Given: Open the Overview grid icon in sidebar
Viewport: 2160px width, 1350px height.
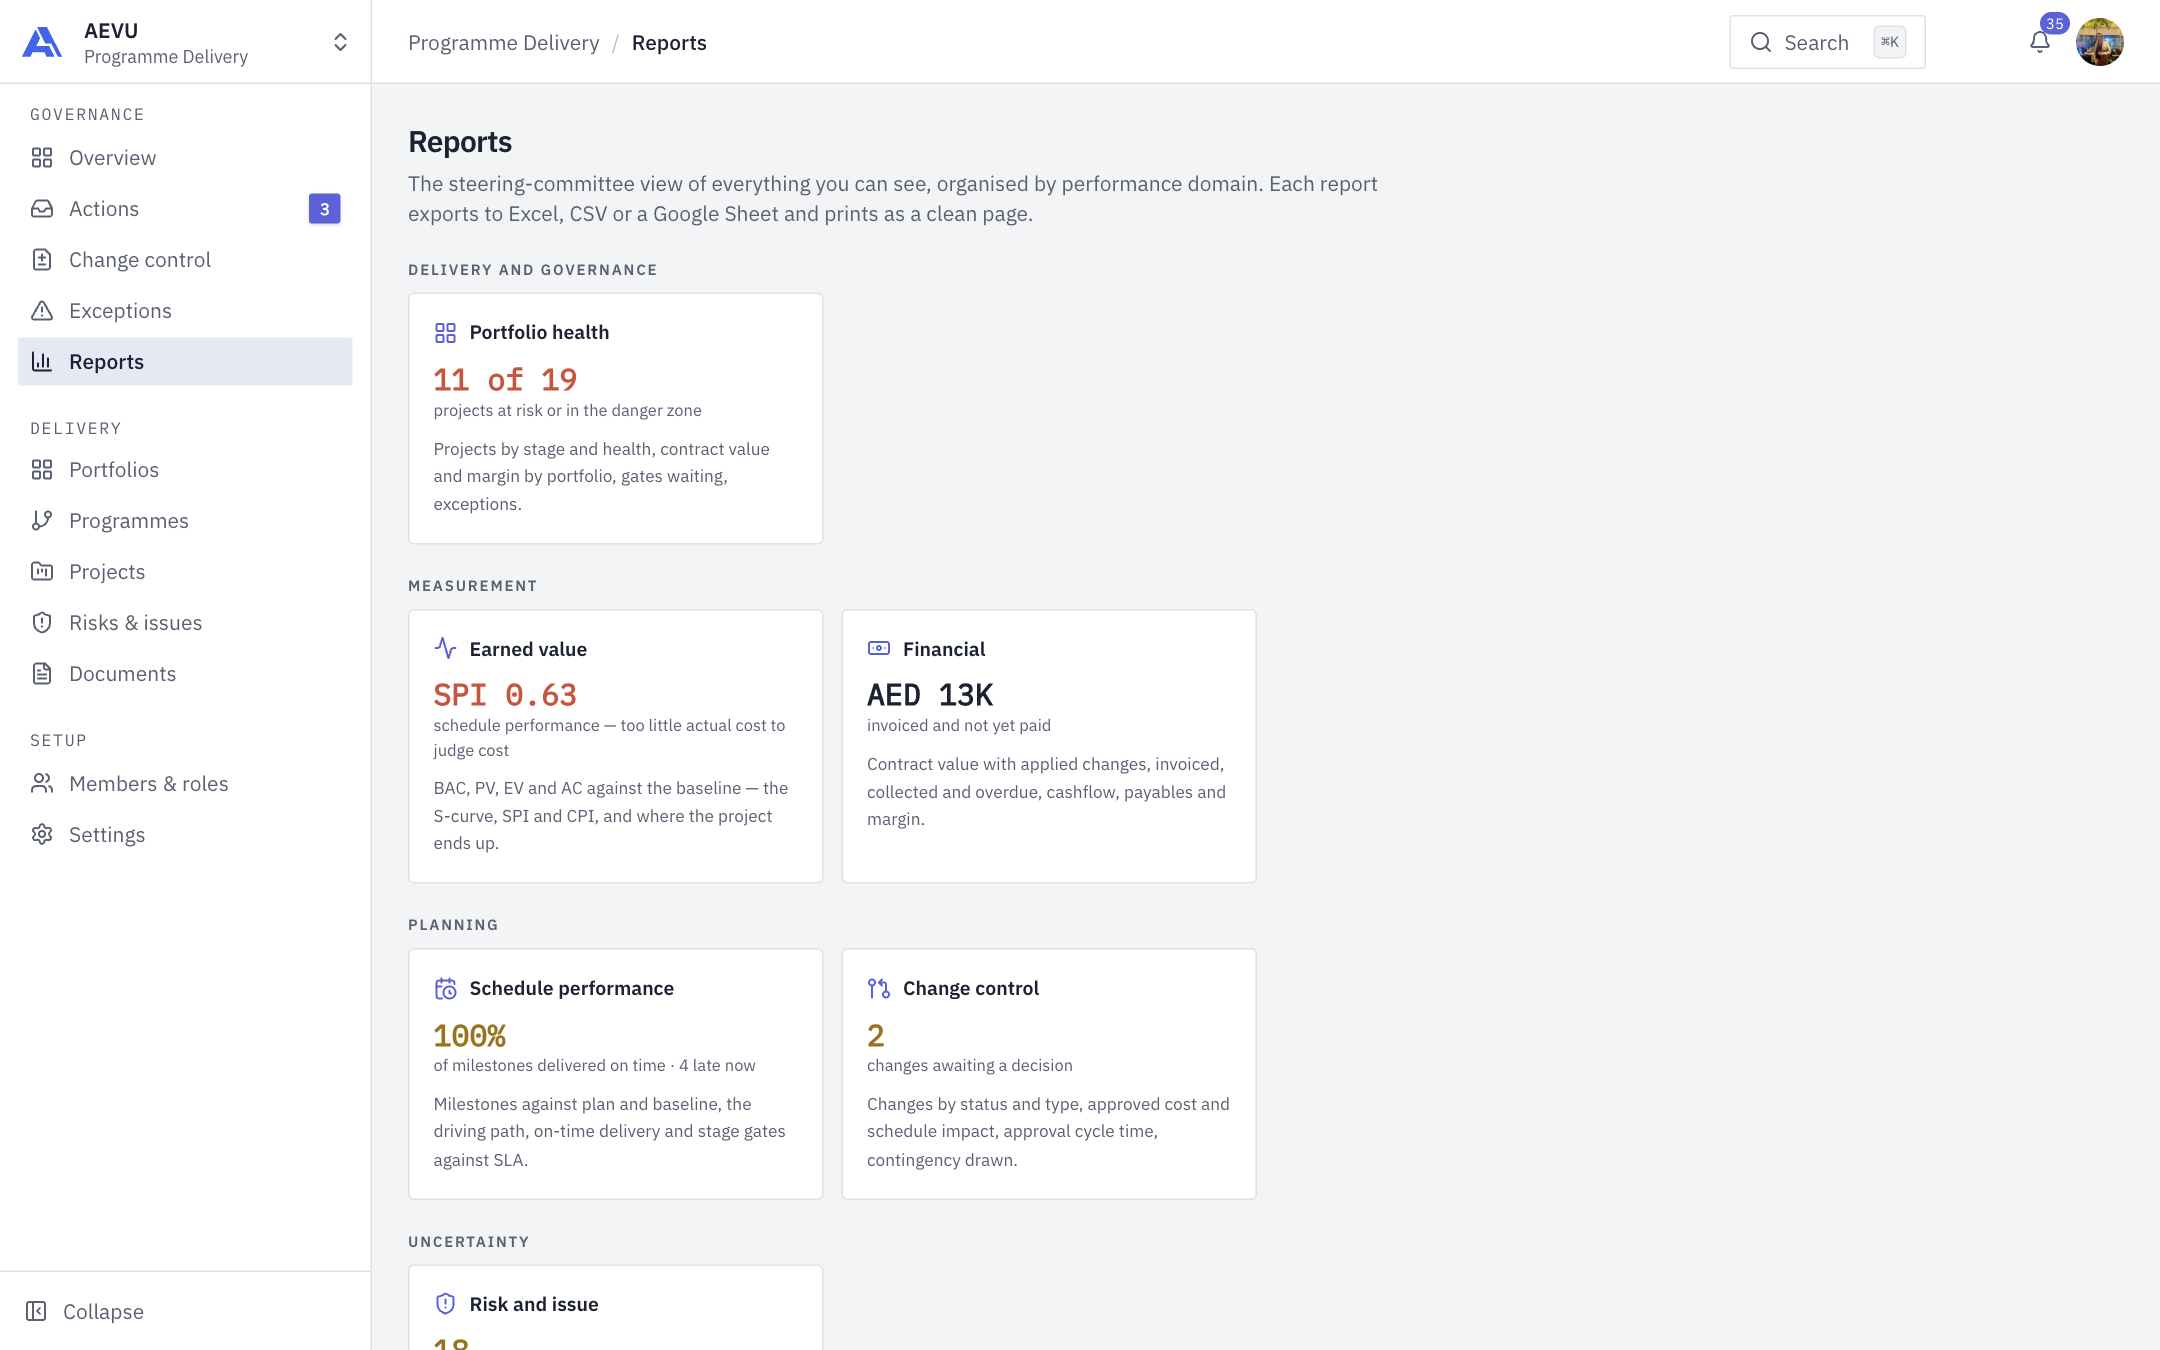Looking at the screenshot, I should pos(42,158).
